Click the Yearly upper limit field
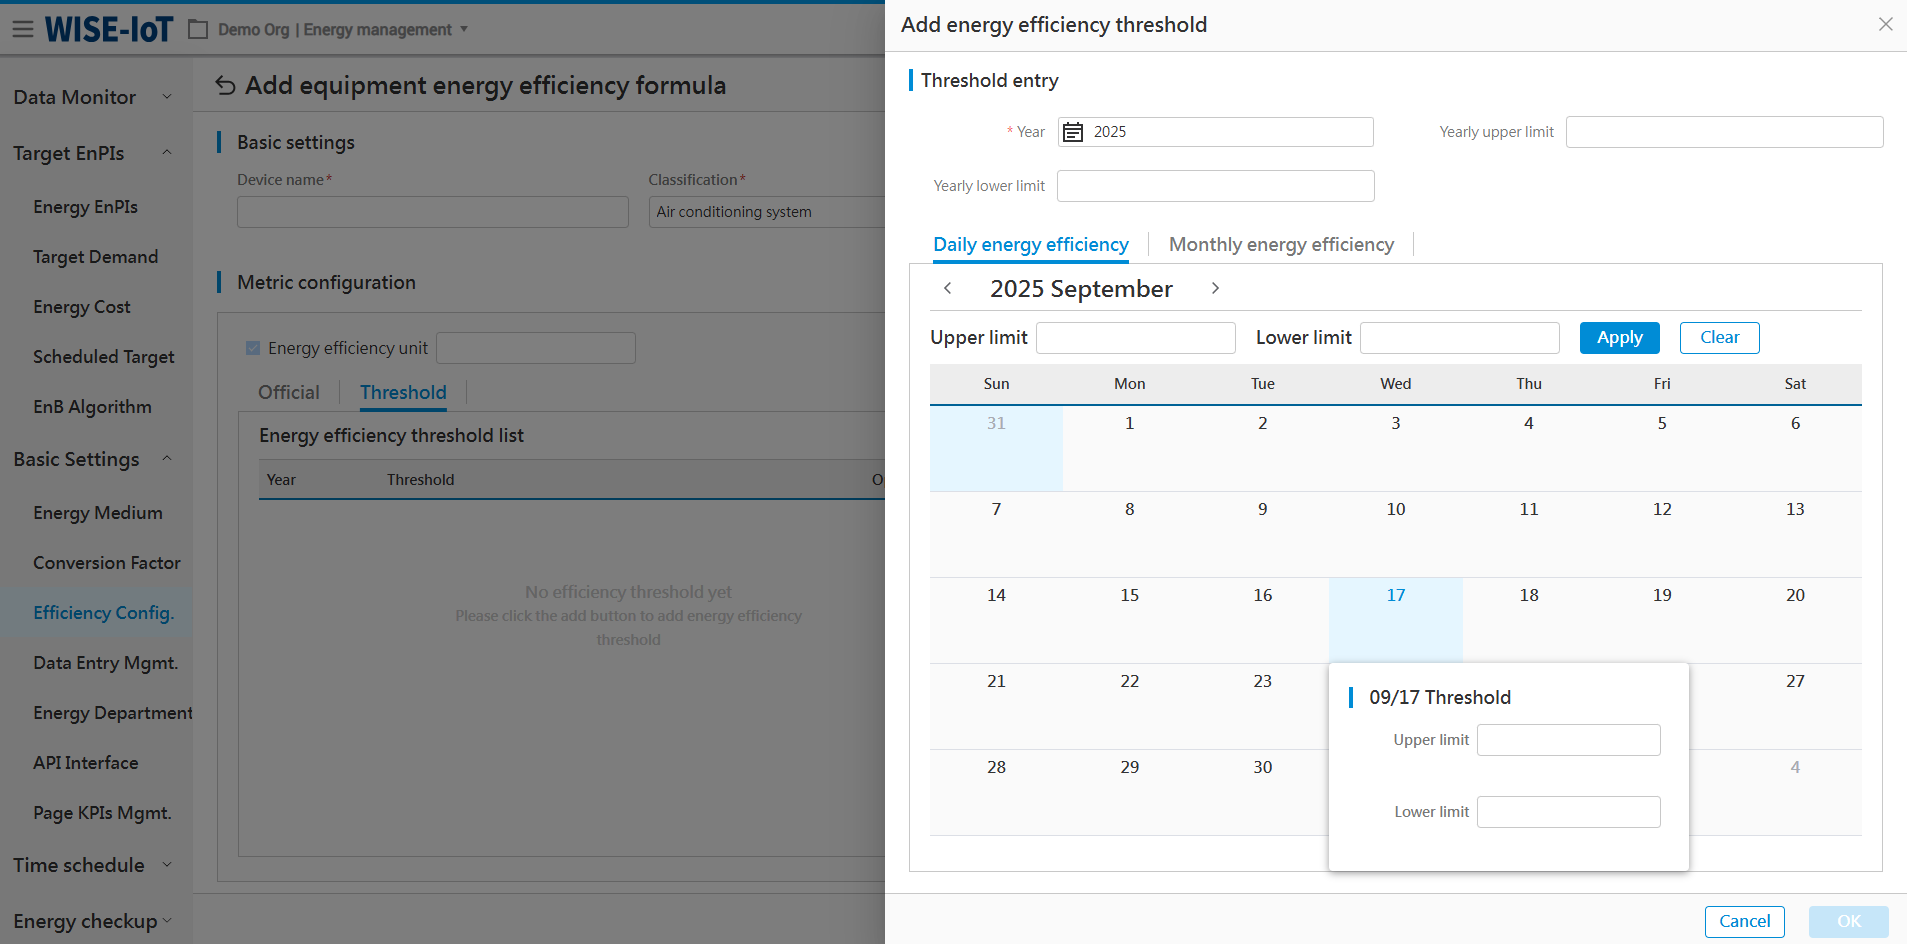Viewport: 1907px width, 944px height. (x=1724, y=132)
